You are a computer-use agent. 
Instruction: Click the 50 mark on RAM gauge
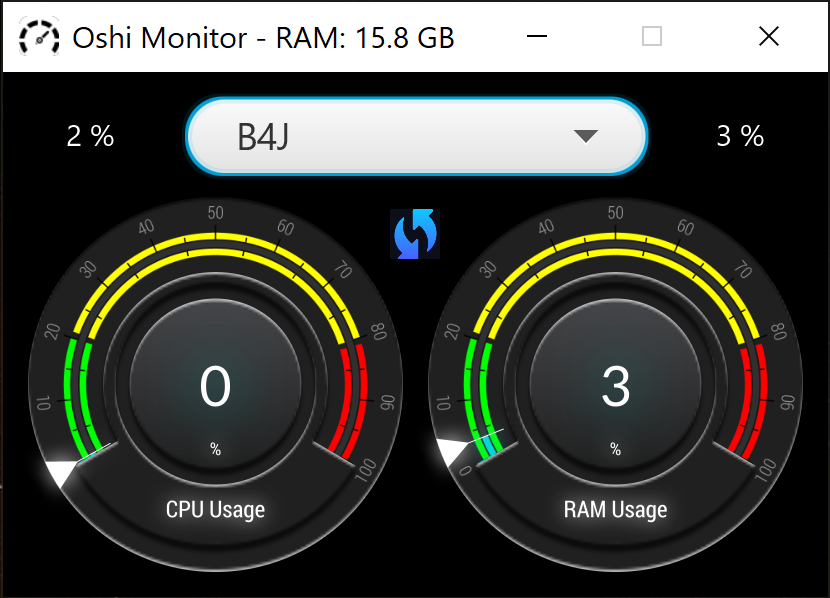tap(615, 213)
